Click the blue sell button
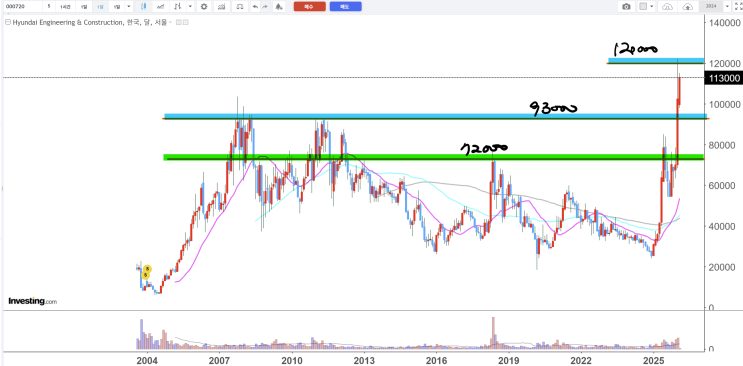743x366 pixels. 345,7
